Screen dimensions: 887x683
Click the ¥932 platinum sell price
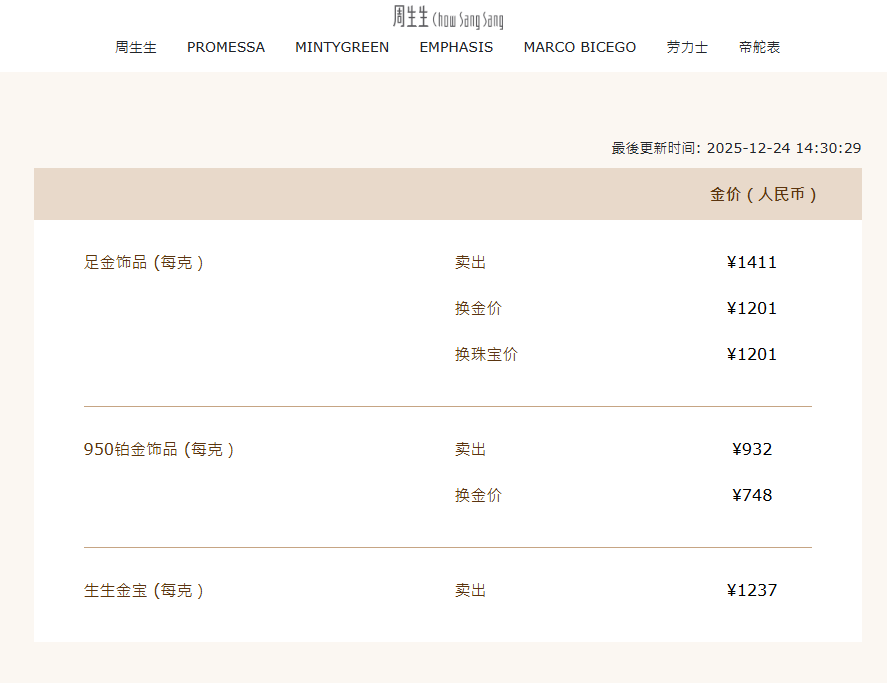(x=752, y=450)
